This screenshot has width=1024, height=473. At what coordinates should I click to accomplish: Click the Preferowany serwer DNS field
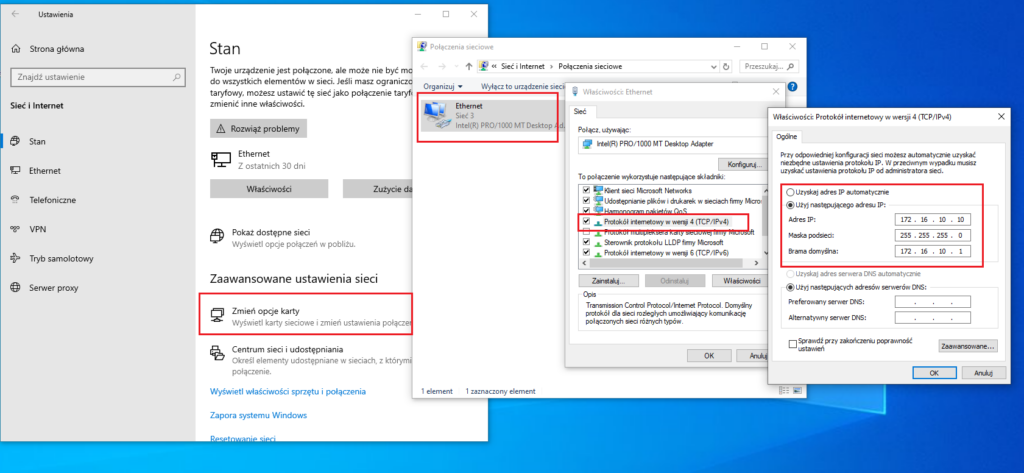coord(932,301)
